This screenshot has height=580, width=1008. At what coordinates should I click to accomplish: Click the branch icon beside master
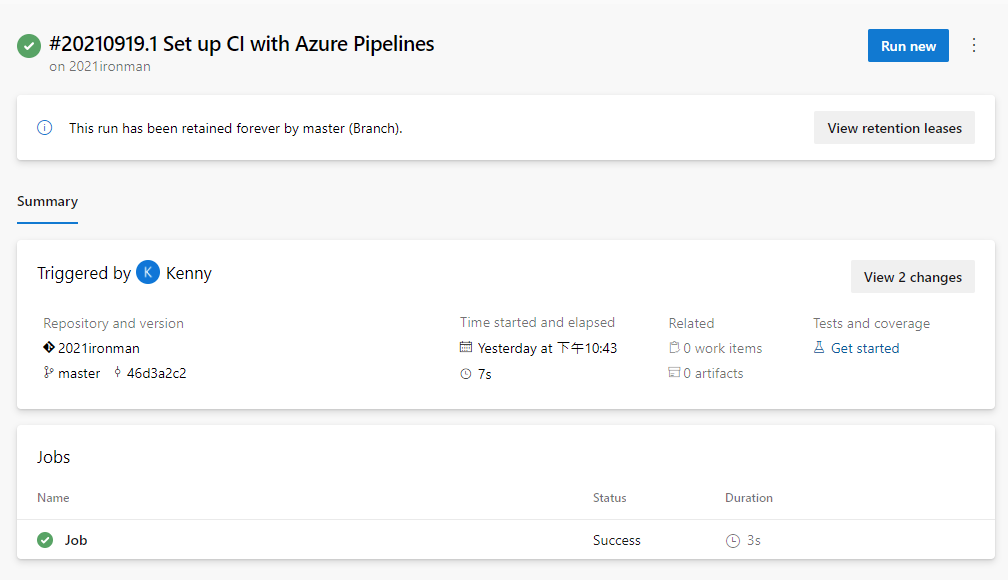[x=48, y=373]
